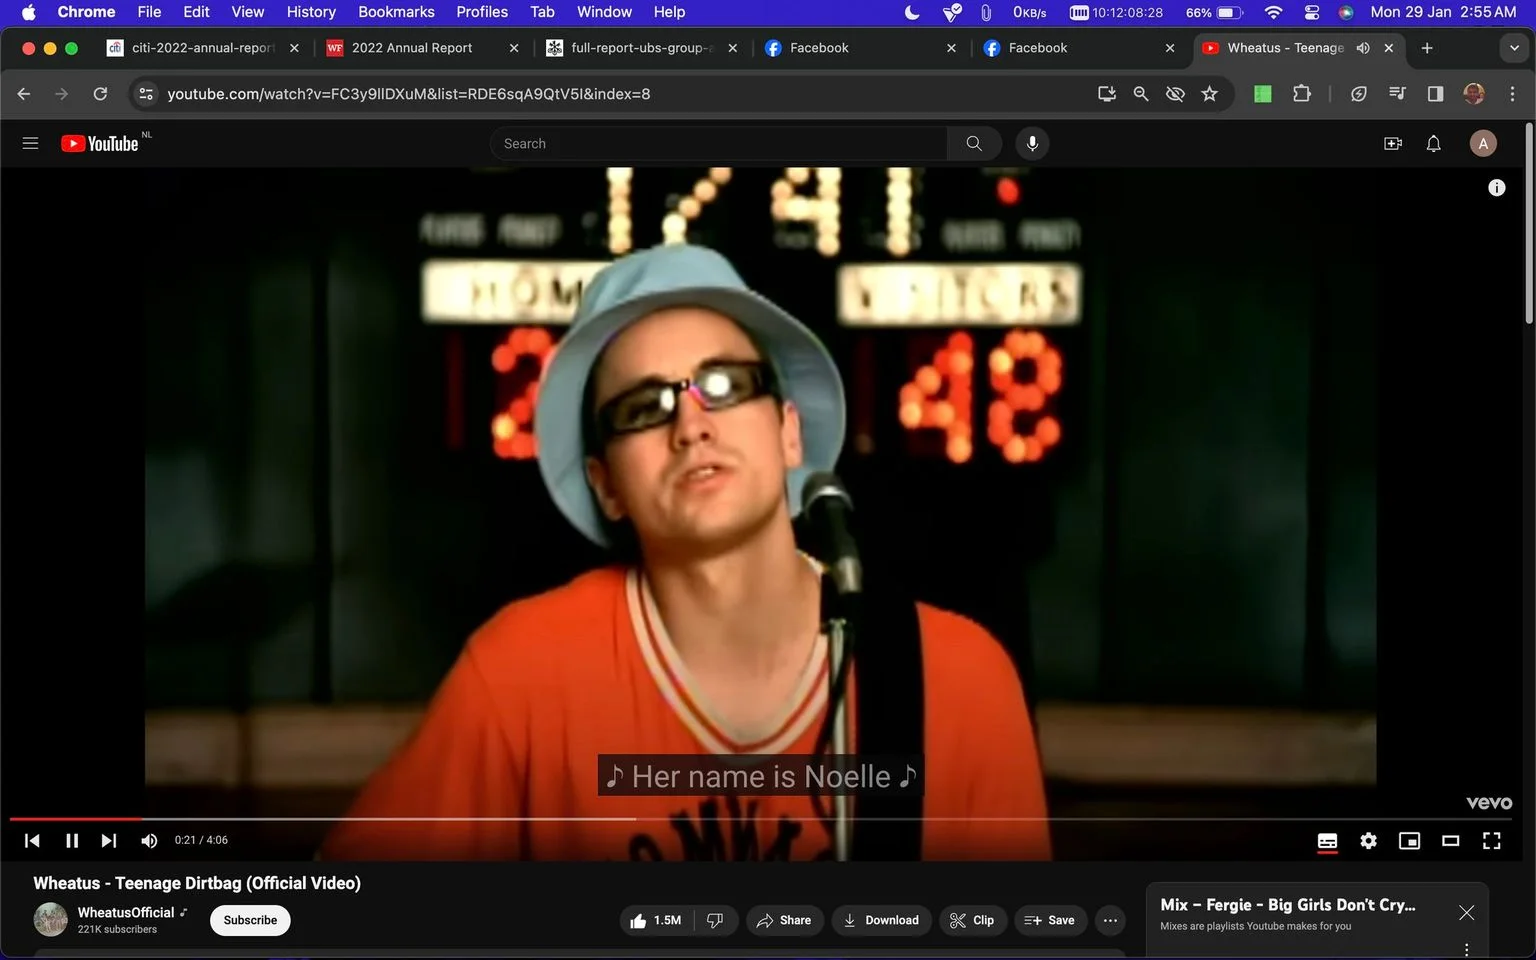The width and height of the screenshot is (1536, 960).
Task: Click the Download button
Action: [881, 920]
